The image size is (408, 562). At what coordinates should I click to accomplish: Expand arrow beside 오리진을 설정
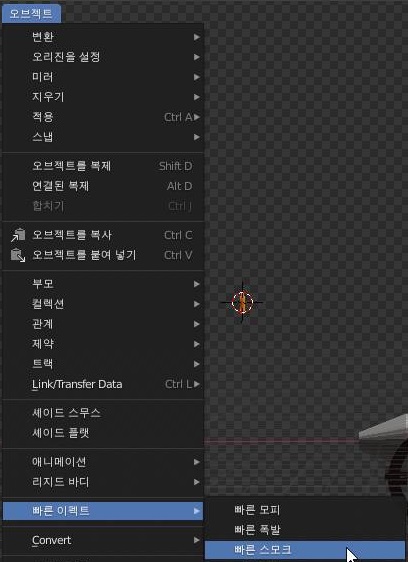pyautogui.click(x=196, y=57)
